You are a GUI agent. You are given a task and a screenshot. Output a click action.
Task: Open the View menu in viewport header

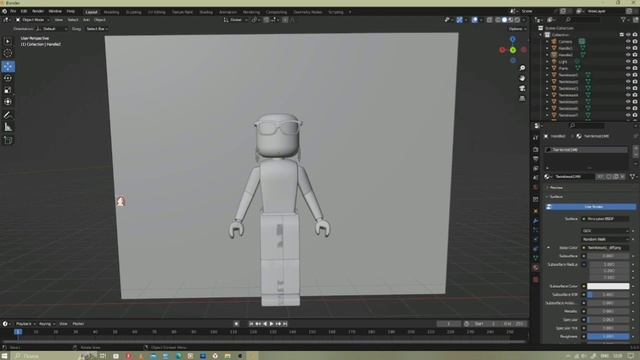pos(59,20)
